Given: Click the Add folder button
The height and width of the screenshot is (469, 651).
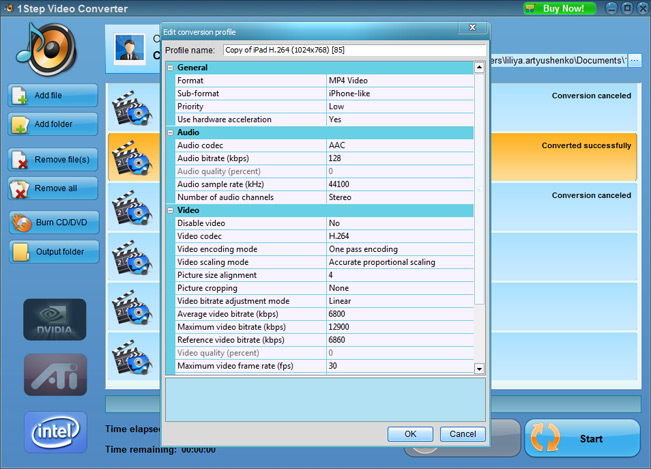Looking at the screenshot, I should click(53, 124).
